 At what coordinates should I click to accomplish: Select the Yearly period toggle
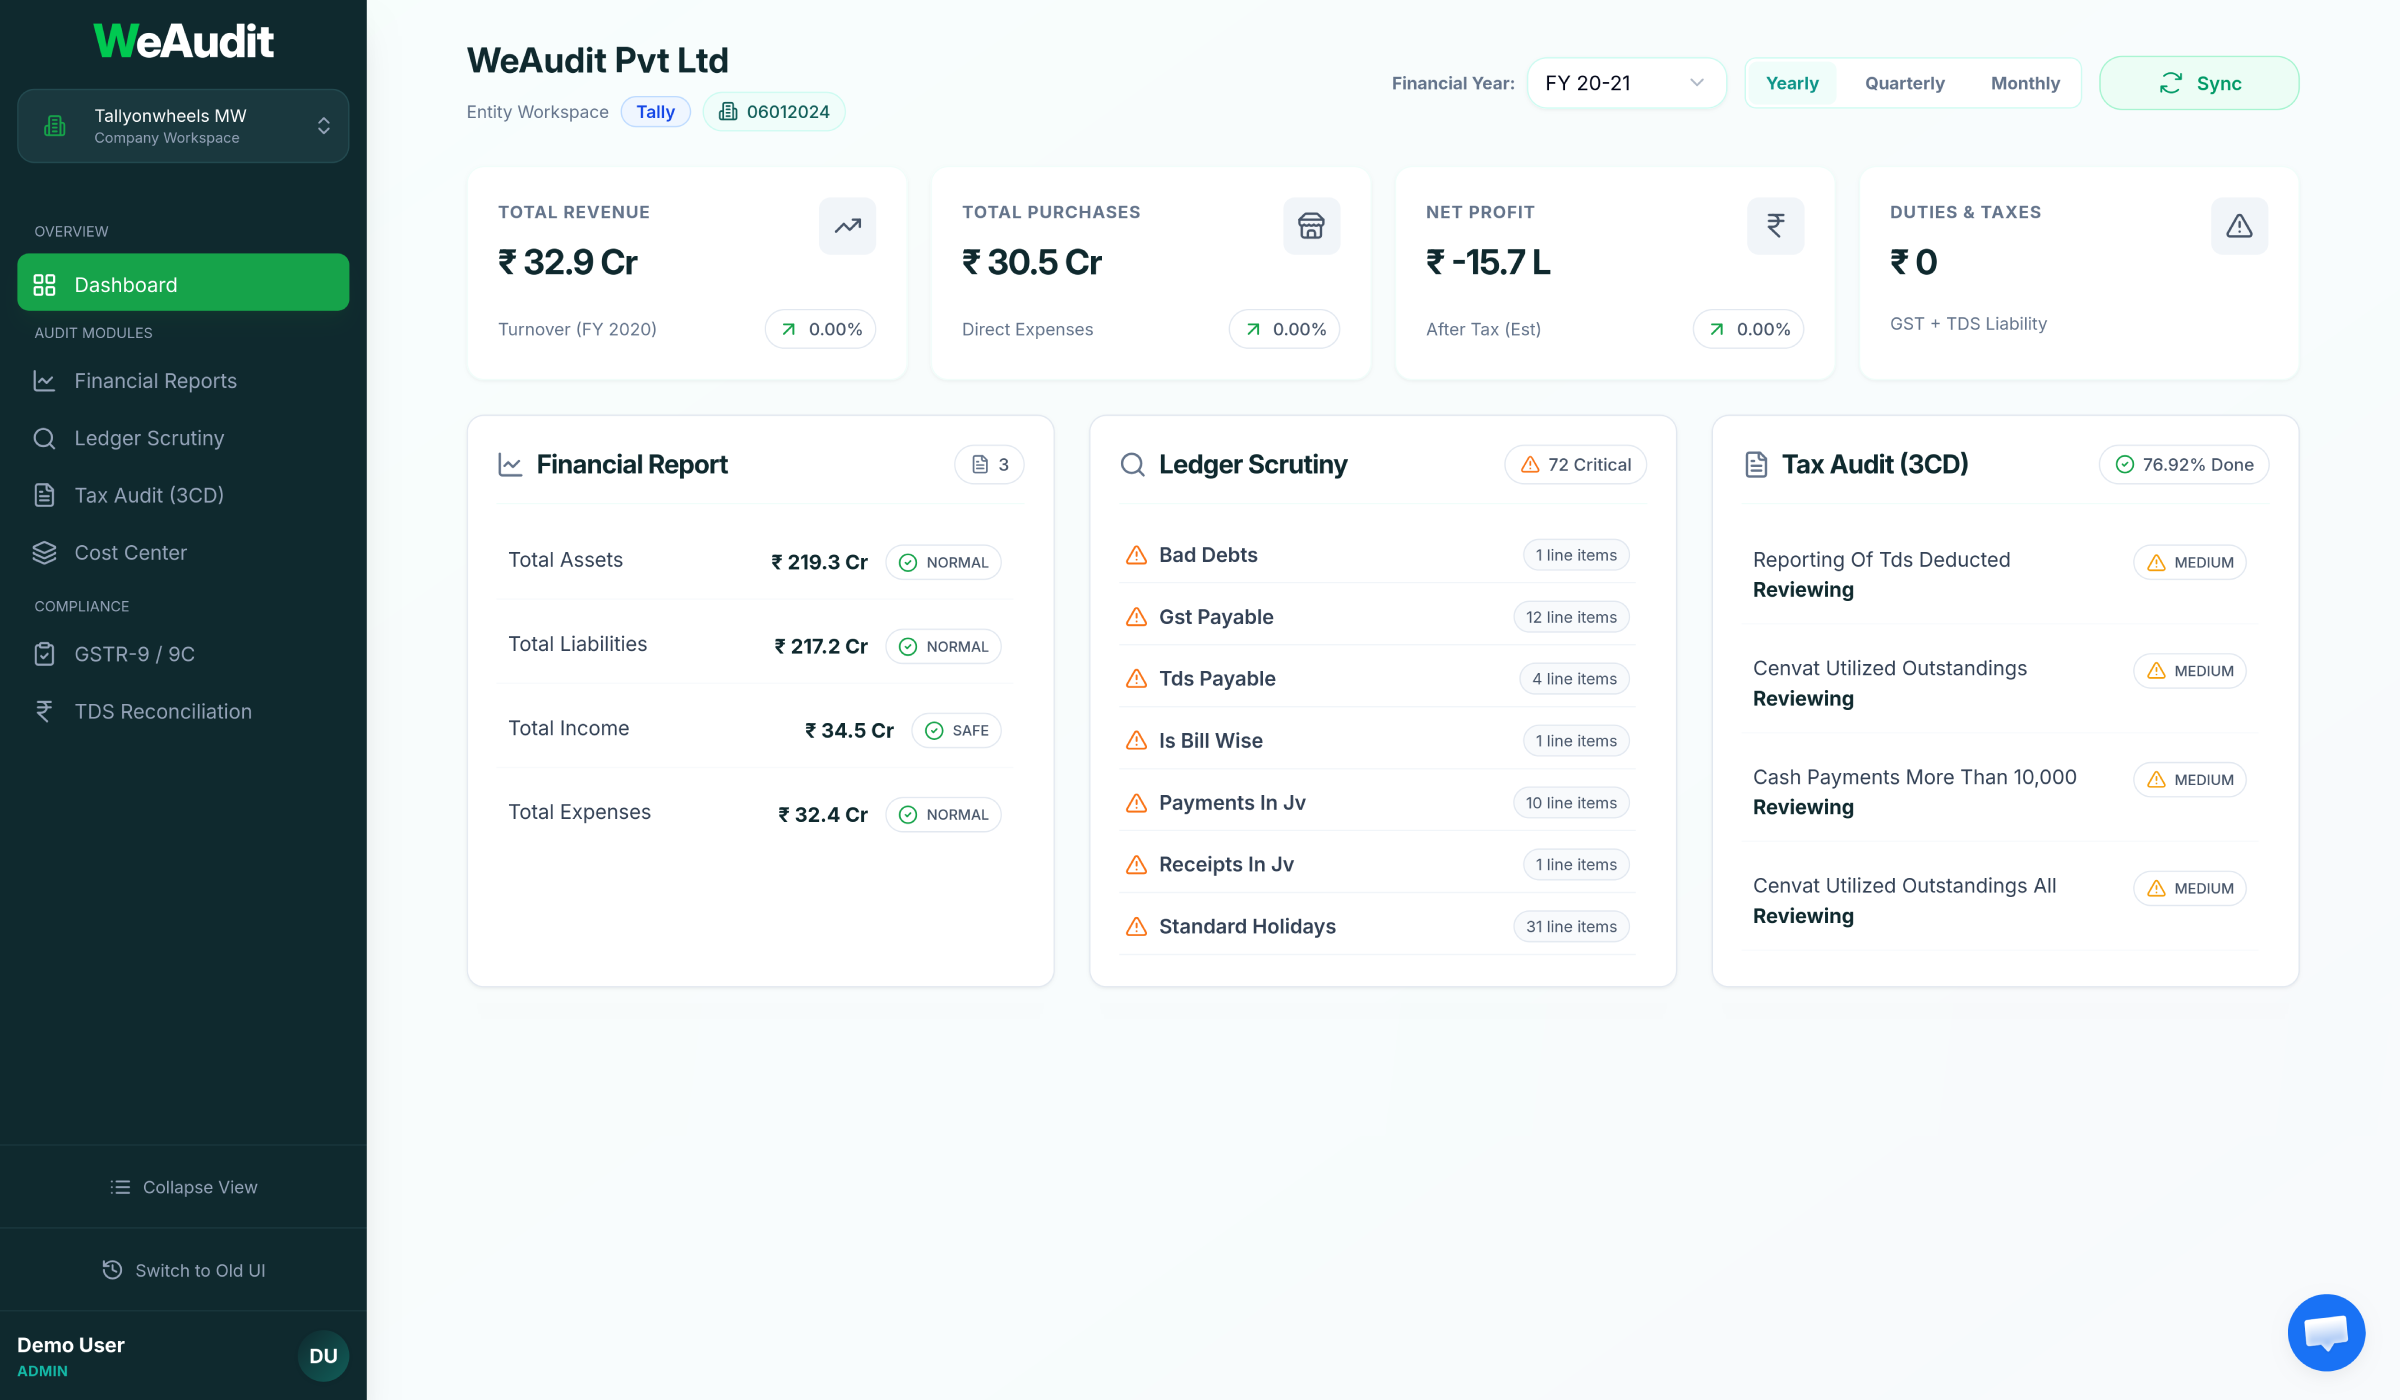click(1792, 83)
